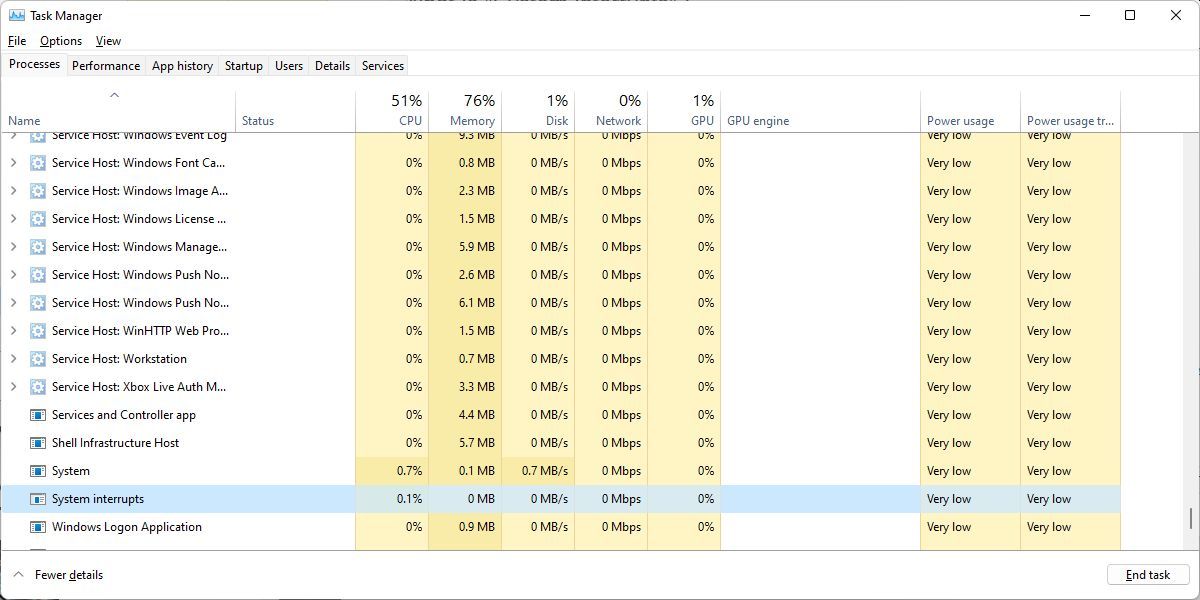Expand Service Host: Windows Font Ca... row

point(13,163)
